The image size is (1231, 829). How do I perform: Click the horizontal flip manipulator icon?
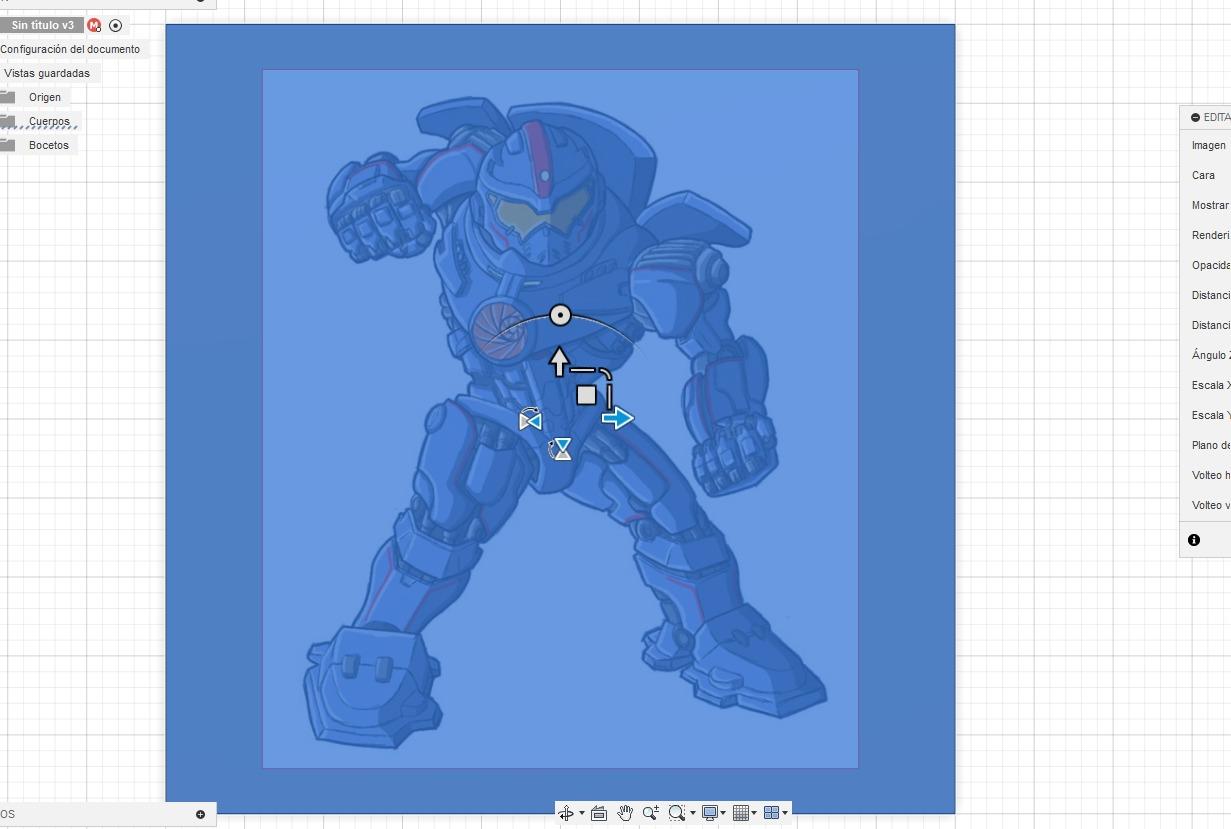coord(530,421)
